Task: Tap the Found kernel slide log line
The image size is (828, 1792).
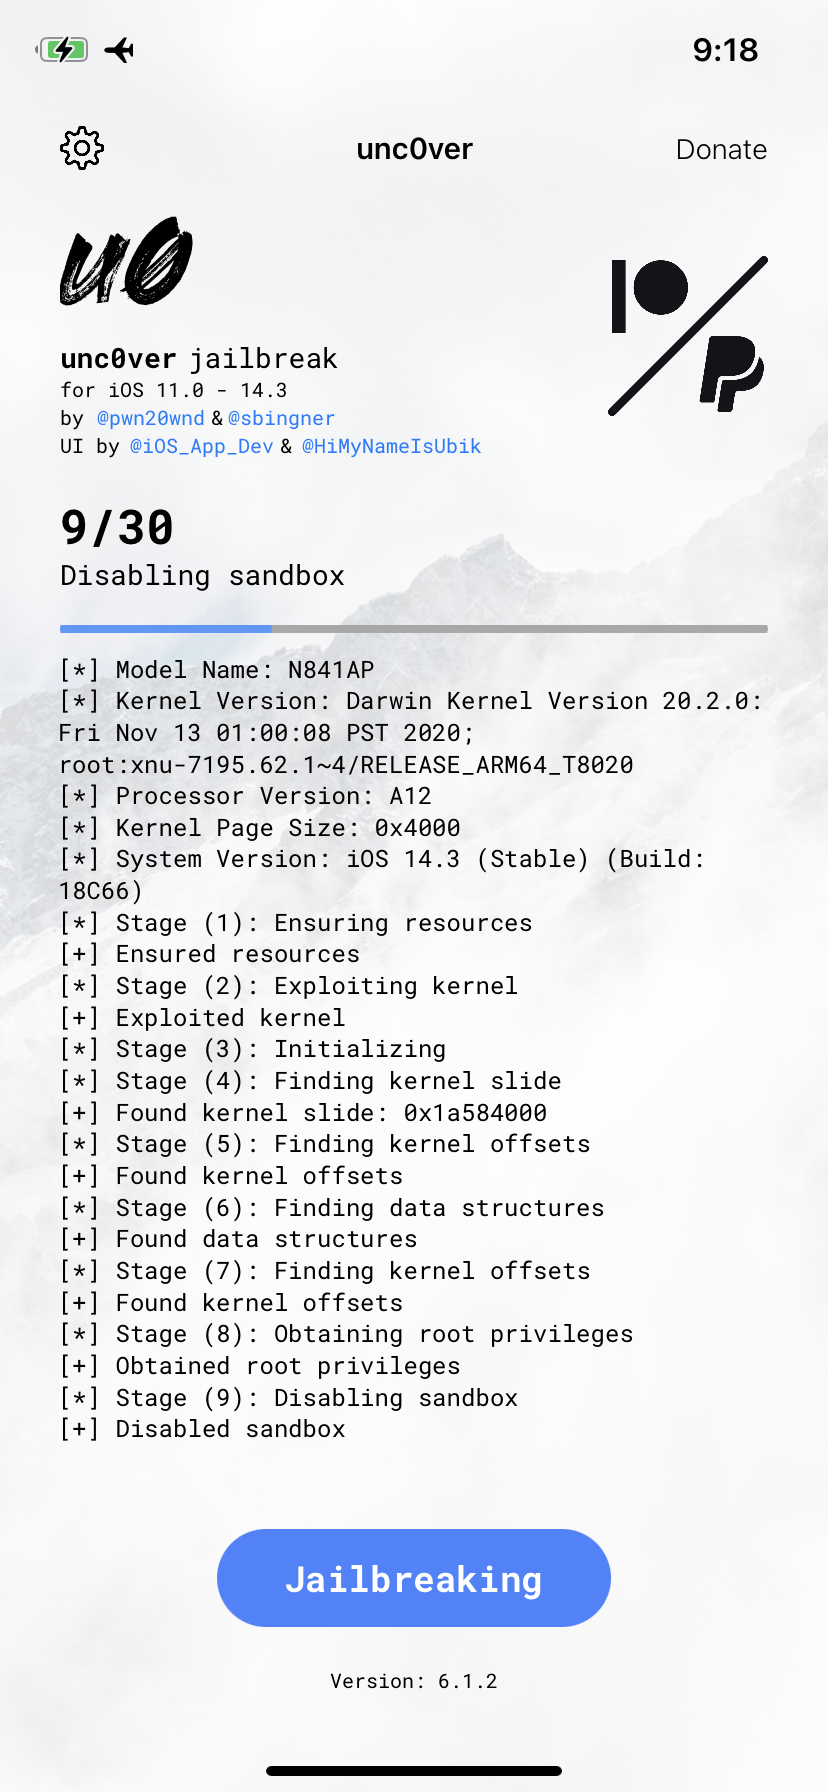Action: click(x=303, y=1113)
